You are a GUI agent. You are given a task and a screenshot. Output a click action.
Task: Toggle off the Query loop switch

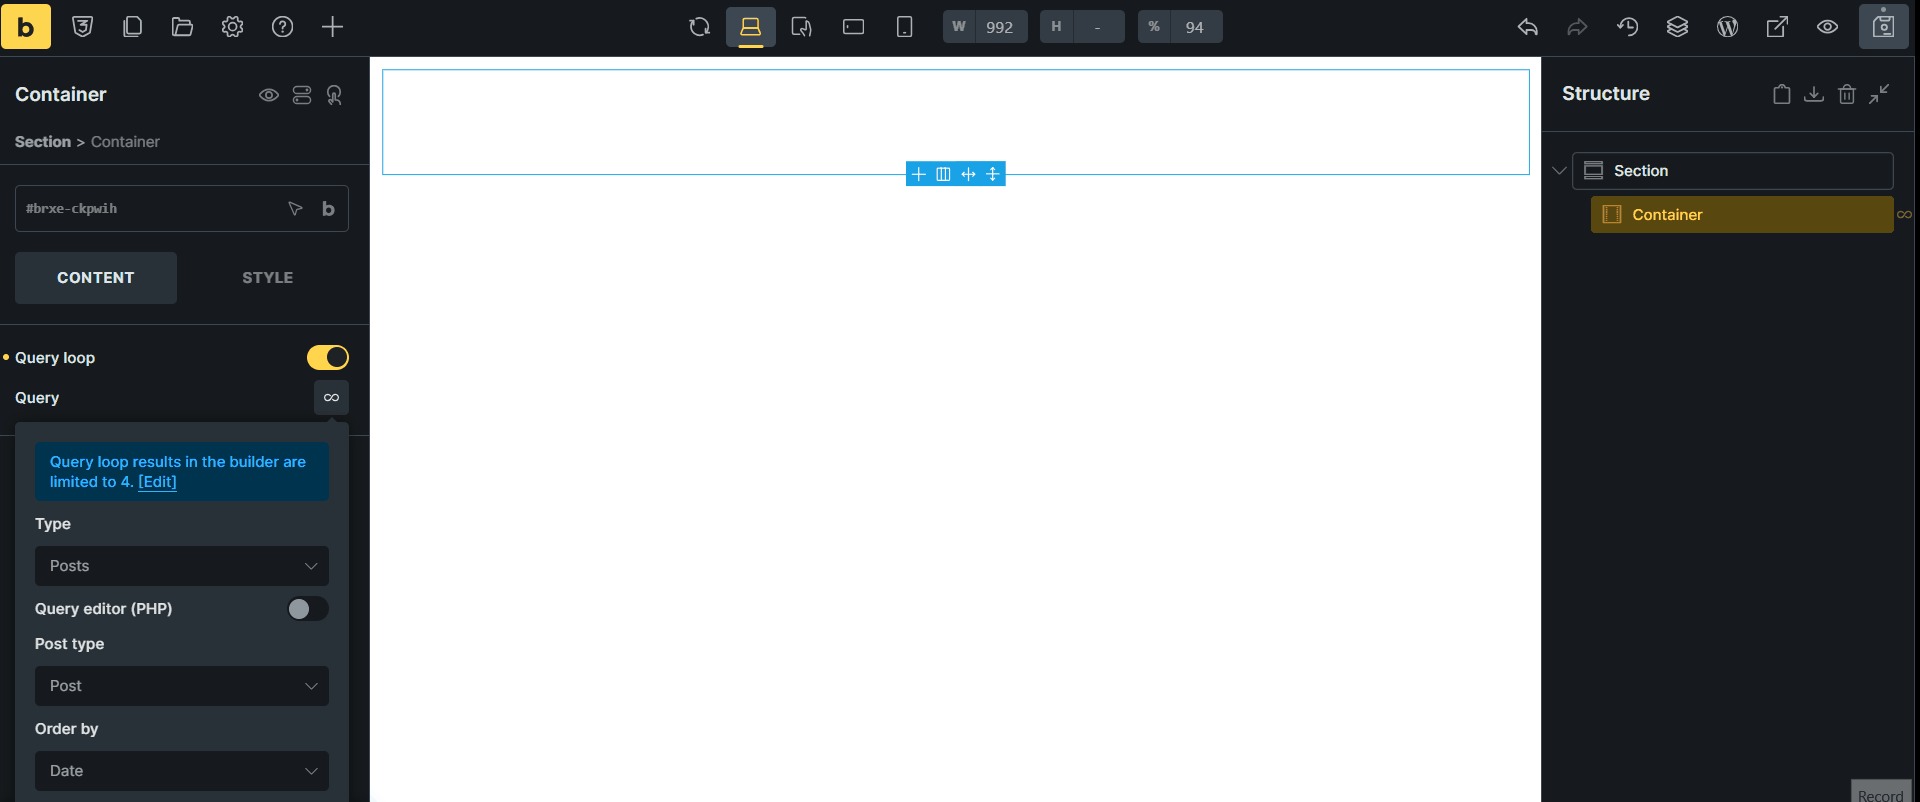(x=328, y=357)
